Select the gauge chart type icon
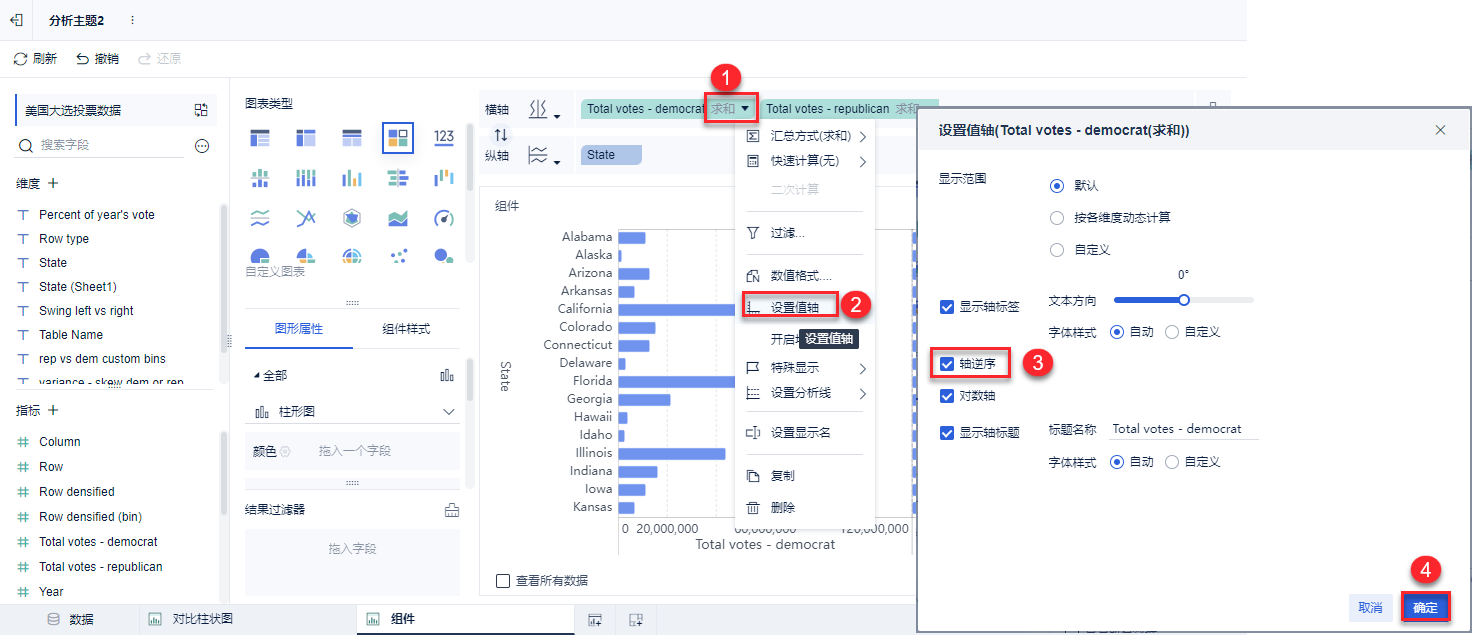The height and width of the screenshot is (635, 1472). pyautogui.click(x=444, y=218)
